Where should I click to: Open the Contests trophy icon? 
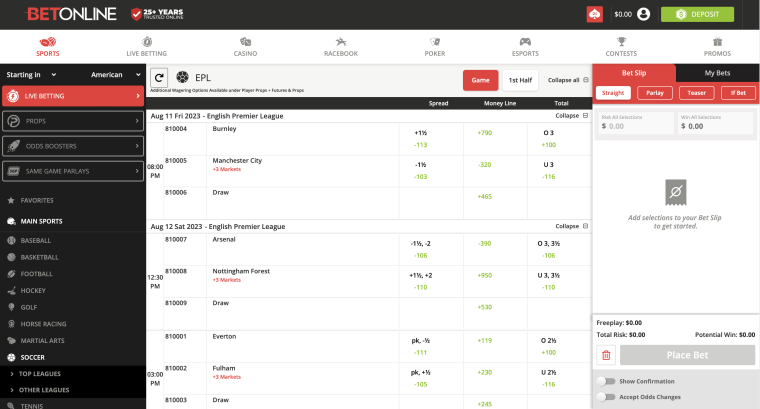point(621,42)
